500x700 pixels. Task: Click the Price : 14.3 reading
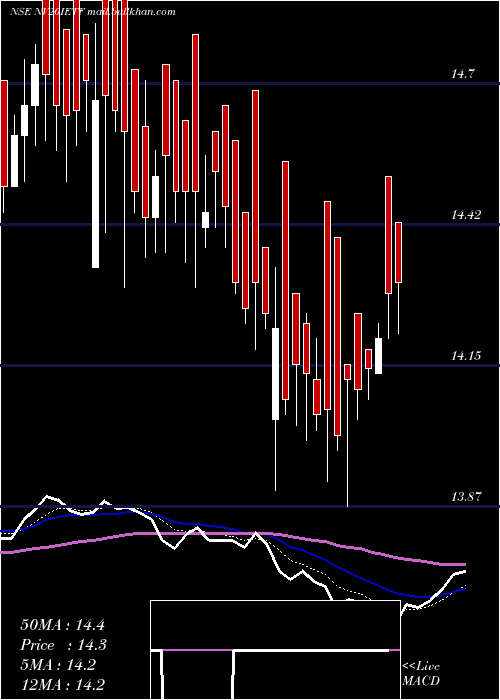[62, 645]
